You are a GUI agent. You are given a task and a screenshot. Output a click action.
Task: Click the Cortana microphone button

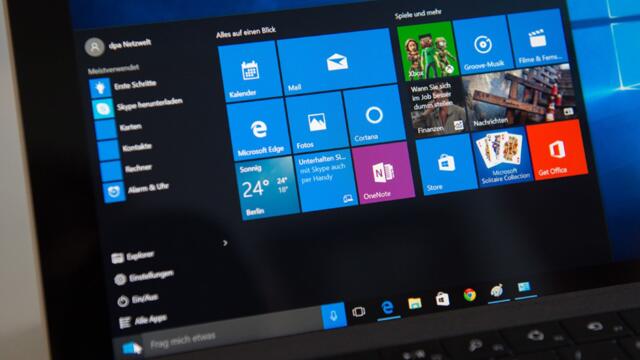(333, 316)
